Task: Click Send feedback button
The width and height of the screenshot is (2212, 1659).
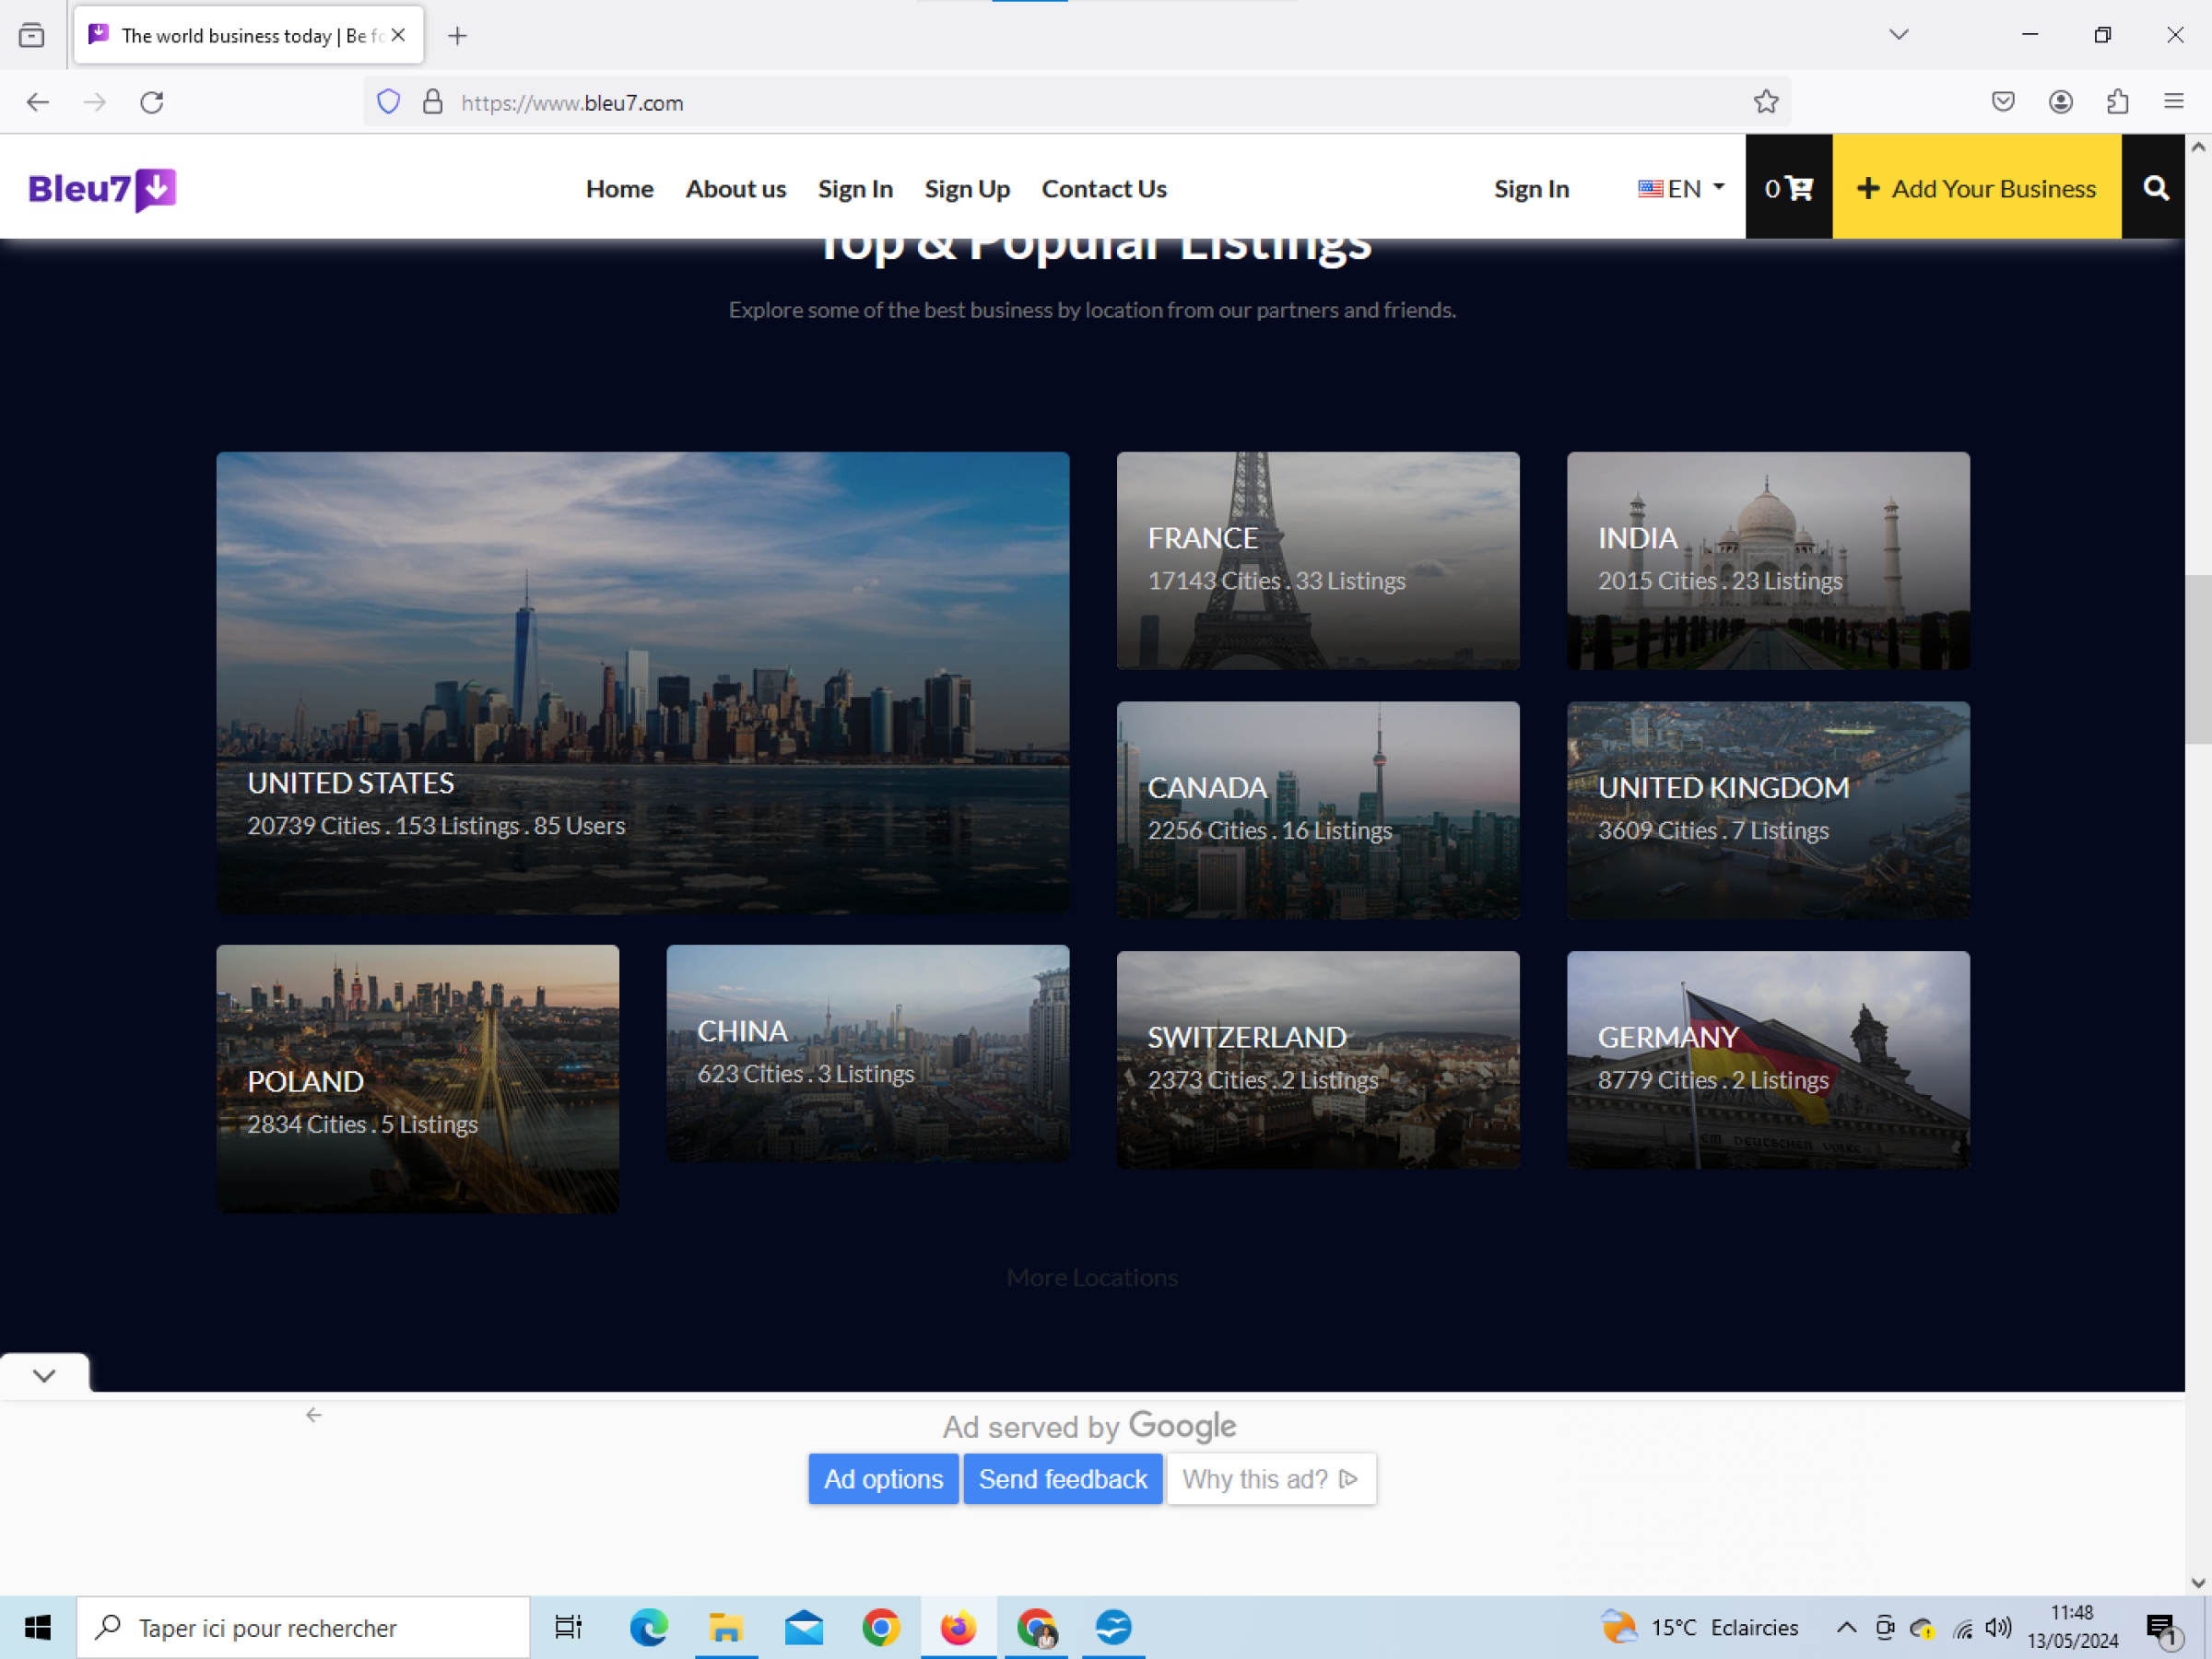Action: (x=1063, y=1478)
